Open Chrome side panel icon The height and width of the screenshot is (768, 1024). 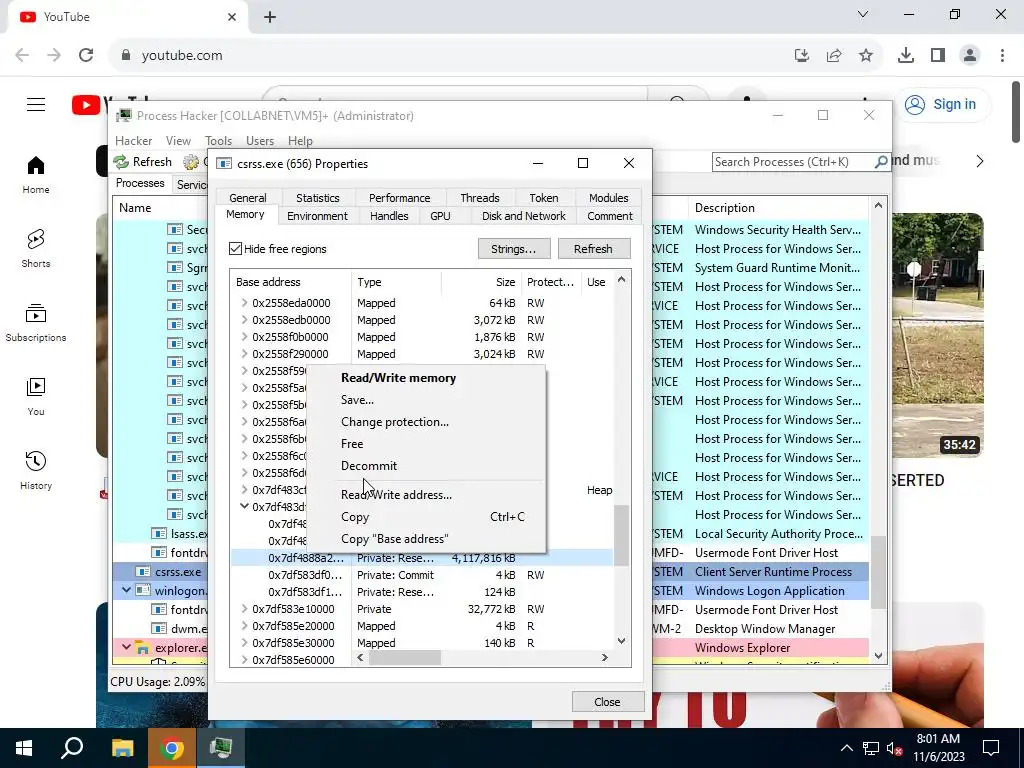coord(938,56)
